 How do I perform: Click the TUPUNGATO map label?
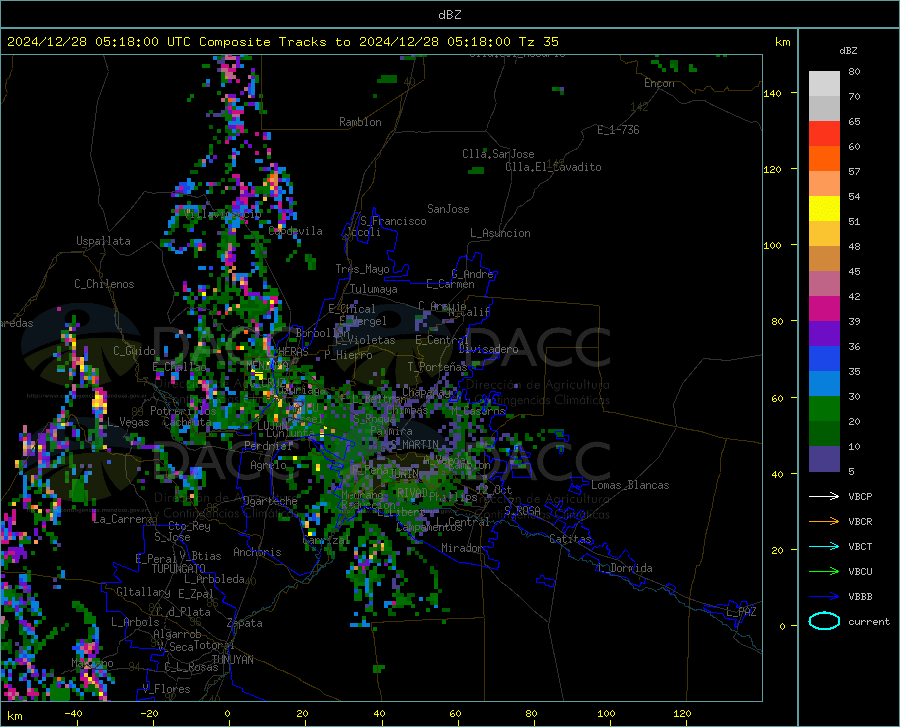179,569
